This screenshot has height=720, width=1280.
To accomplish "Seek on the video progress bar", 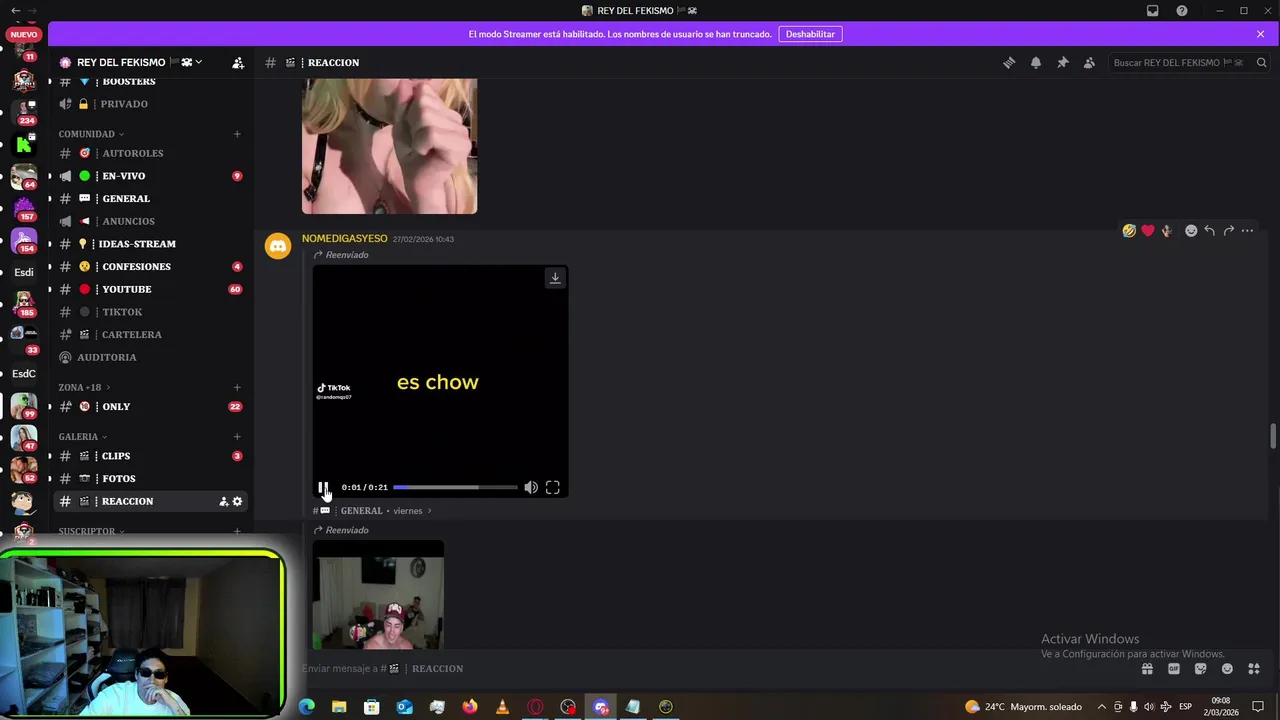I will (x=455, y=488).
